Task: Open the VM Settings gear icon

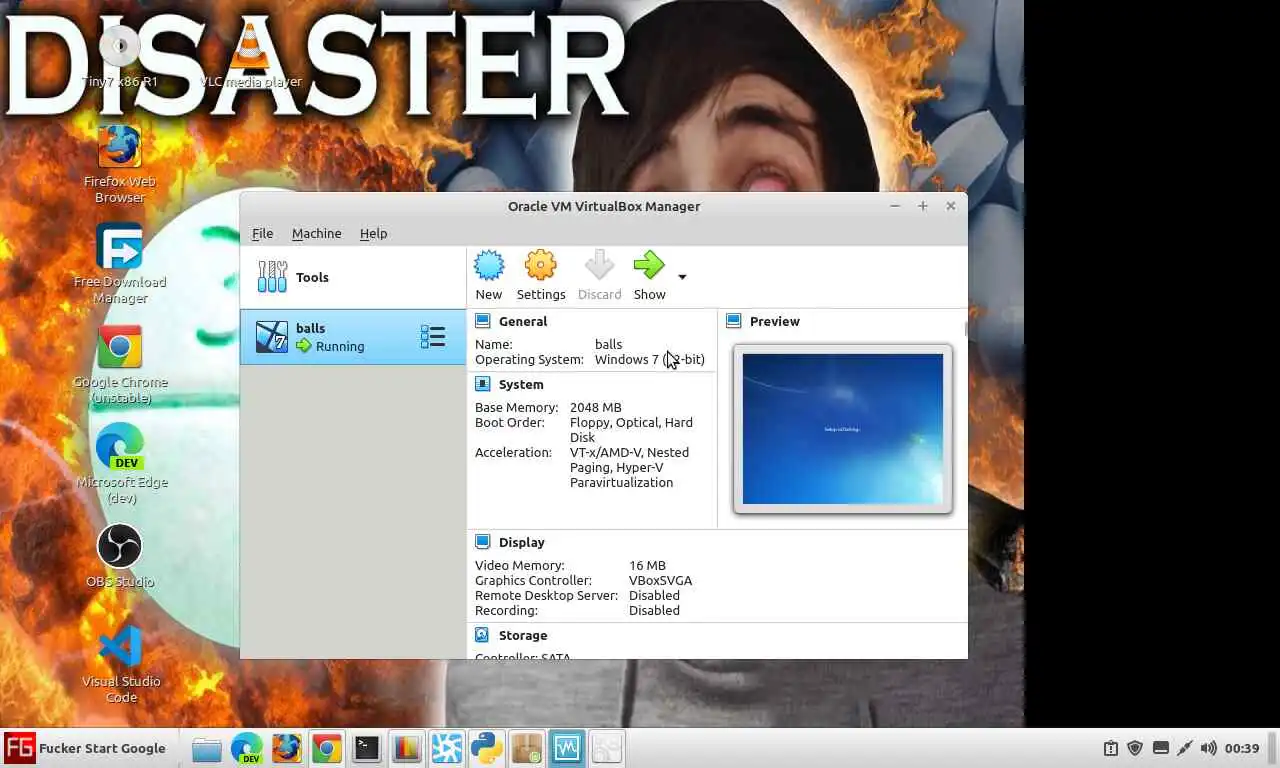Action: pos(541,266)
